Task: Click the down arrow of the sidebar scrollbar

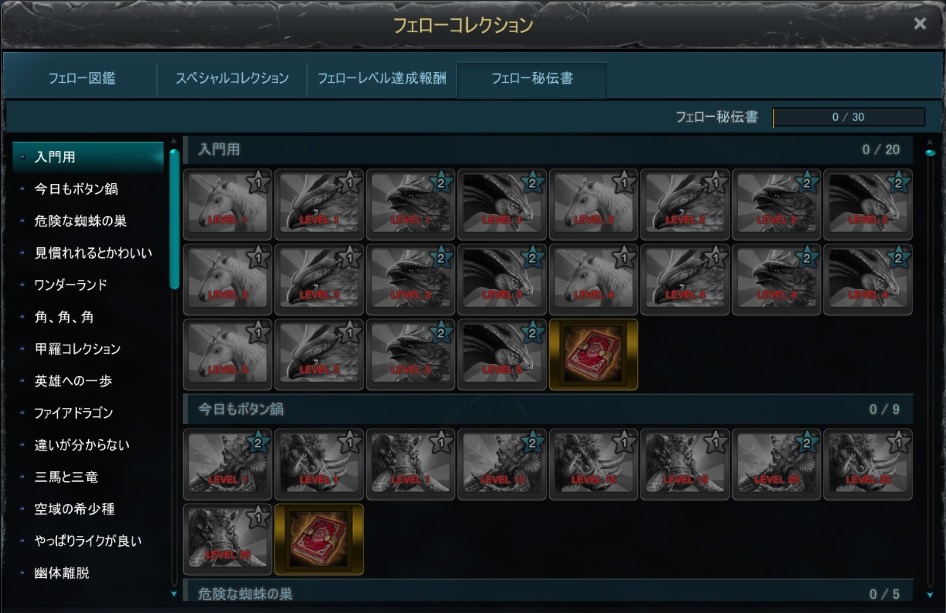Action: 174,594
